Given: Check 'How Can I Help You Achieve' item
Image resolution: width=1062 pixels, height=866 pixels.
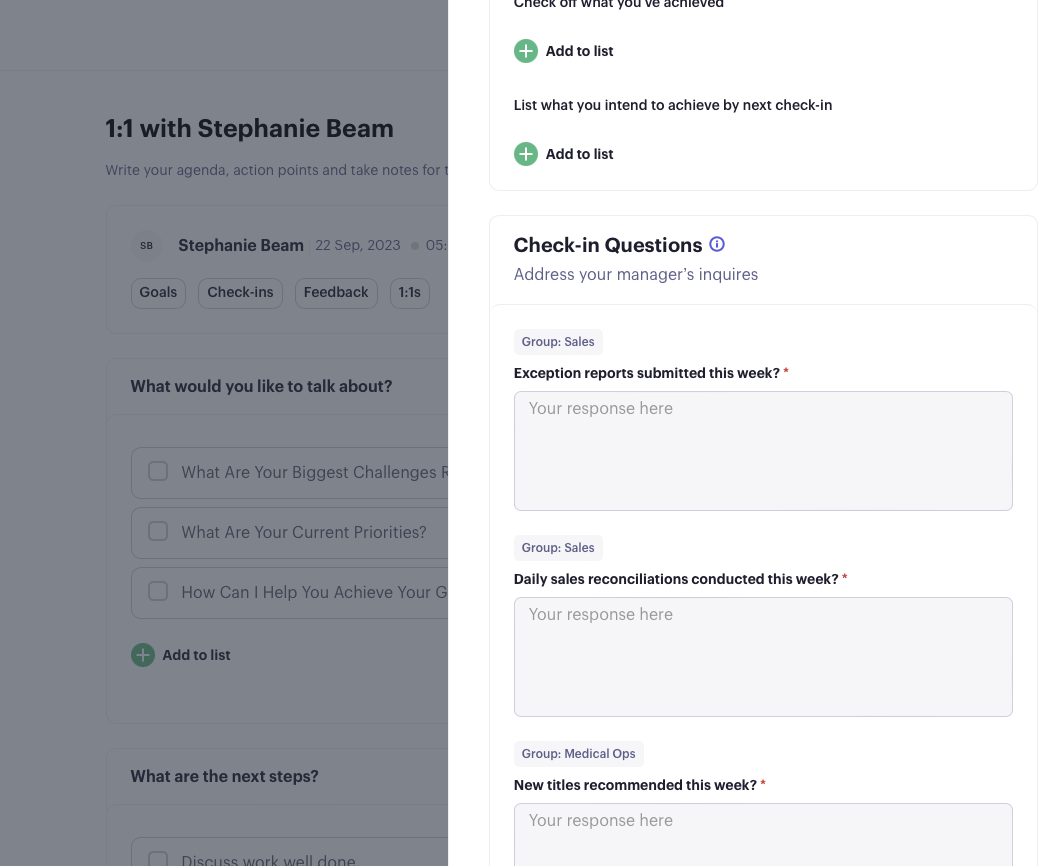Looking at the screenshot, I should 158,591.
